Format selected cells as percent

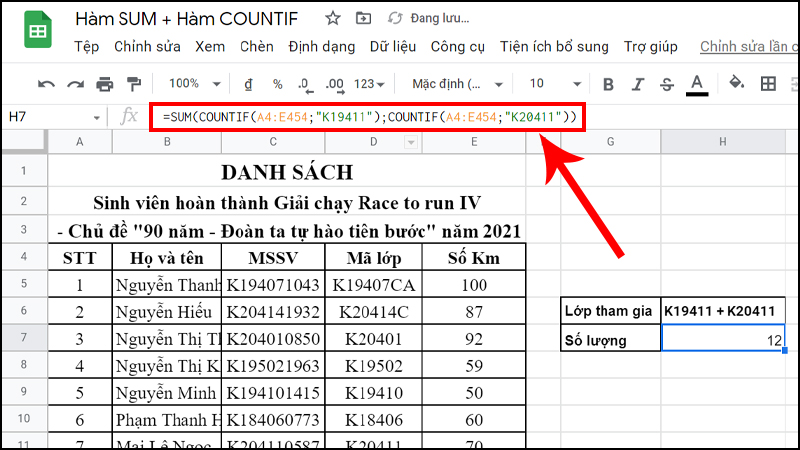point(277,84)
